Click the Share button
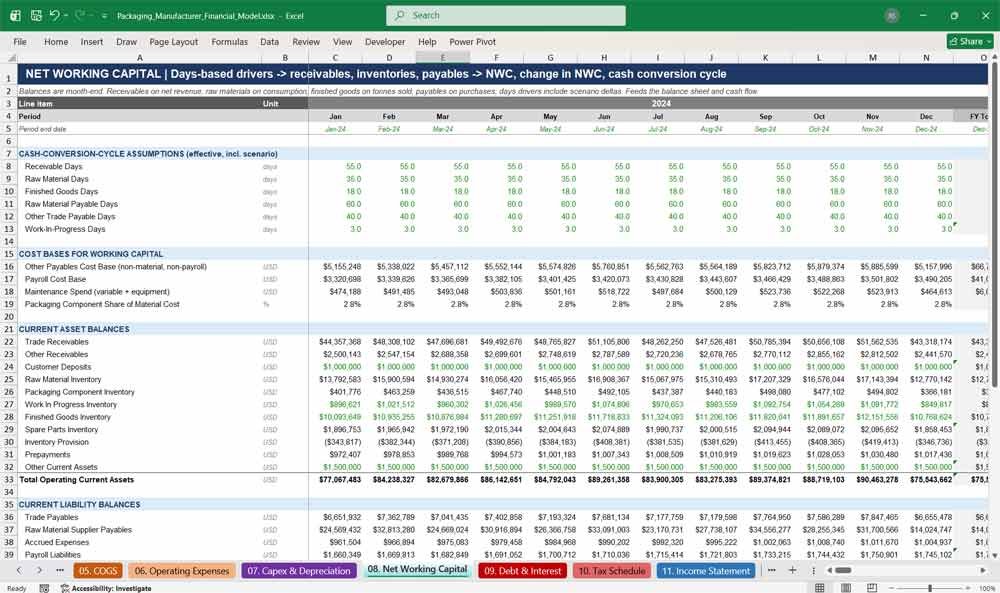 pyautogui.click(x=970, y=41)
